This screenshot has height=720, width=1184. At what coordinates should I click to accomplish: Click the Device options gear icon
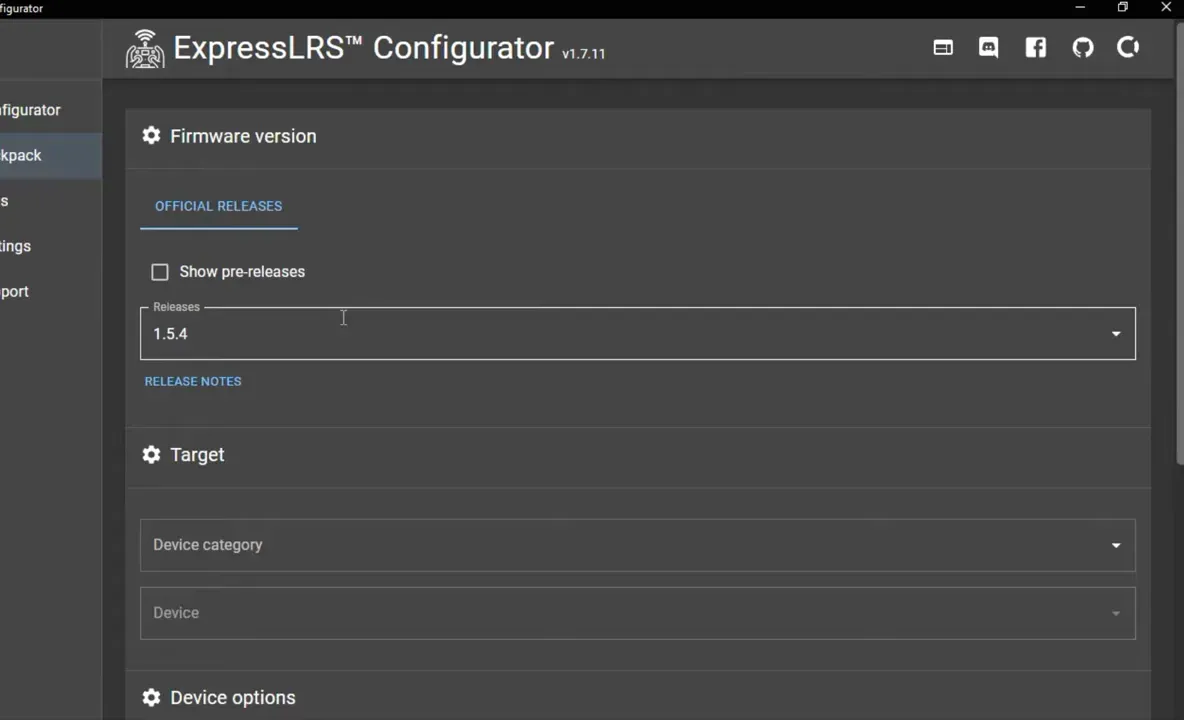coord(151,697)
